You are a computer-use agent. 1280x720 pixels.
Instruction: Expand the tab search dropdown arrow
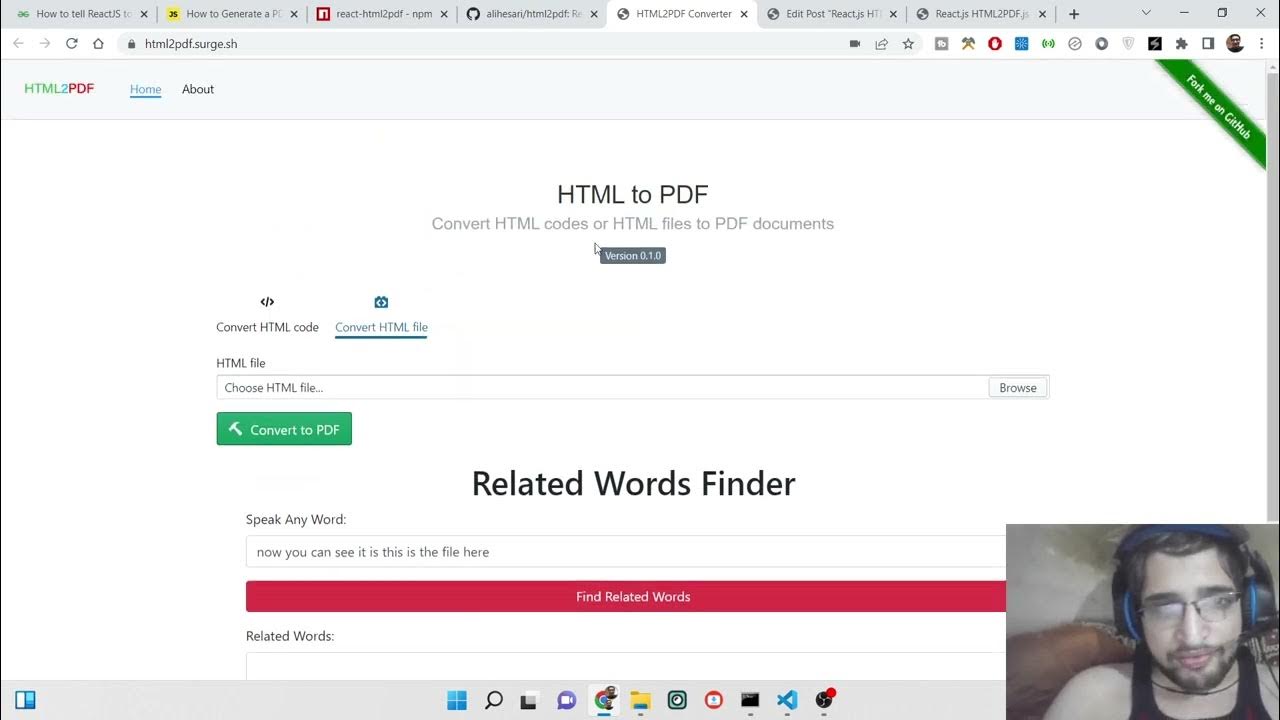(x=1146, y=14)
